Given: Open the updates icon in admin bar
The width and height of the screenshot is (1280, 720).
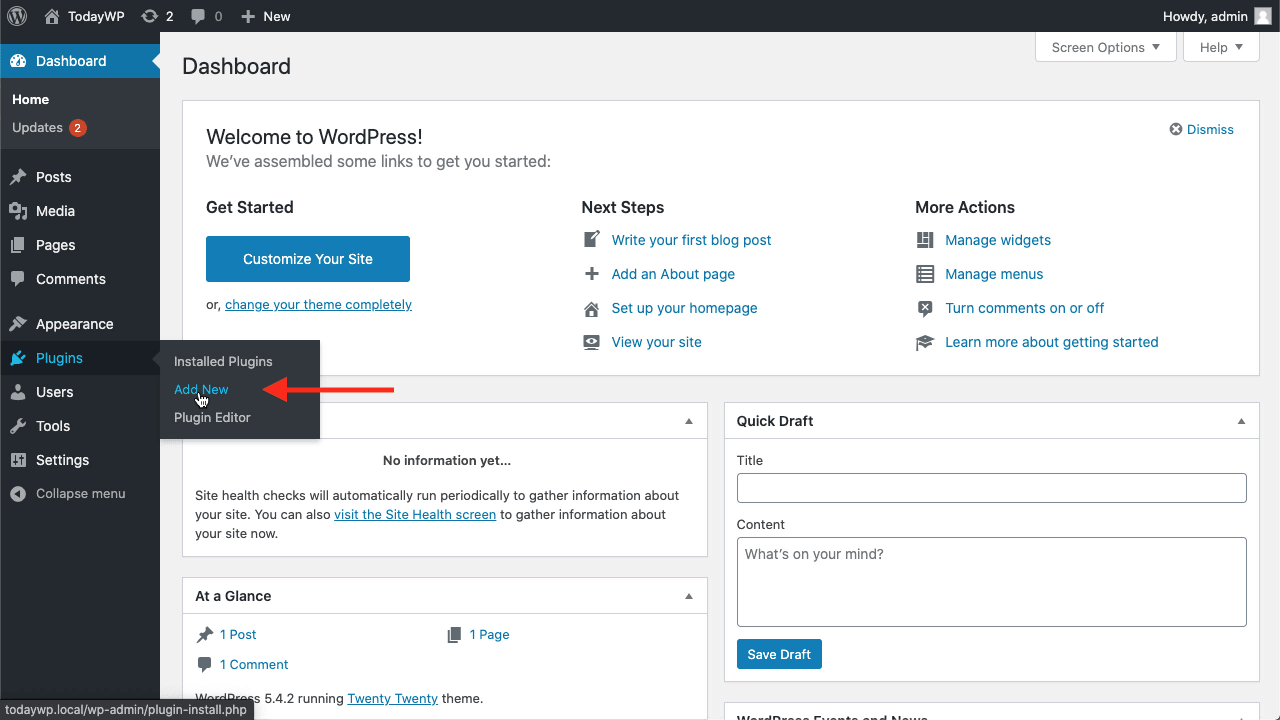Looking at the screenshot, I should pyautogui.click(x=150, y=16).
